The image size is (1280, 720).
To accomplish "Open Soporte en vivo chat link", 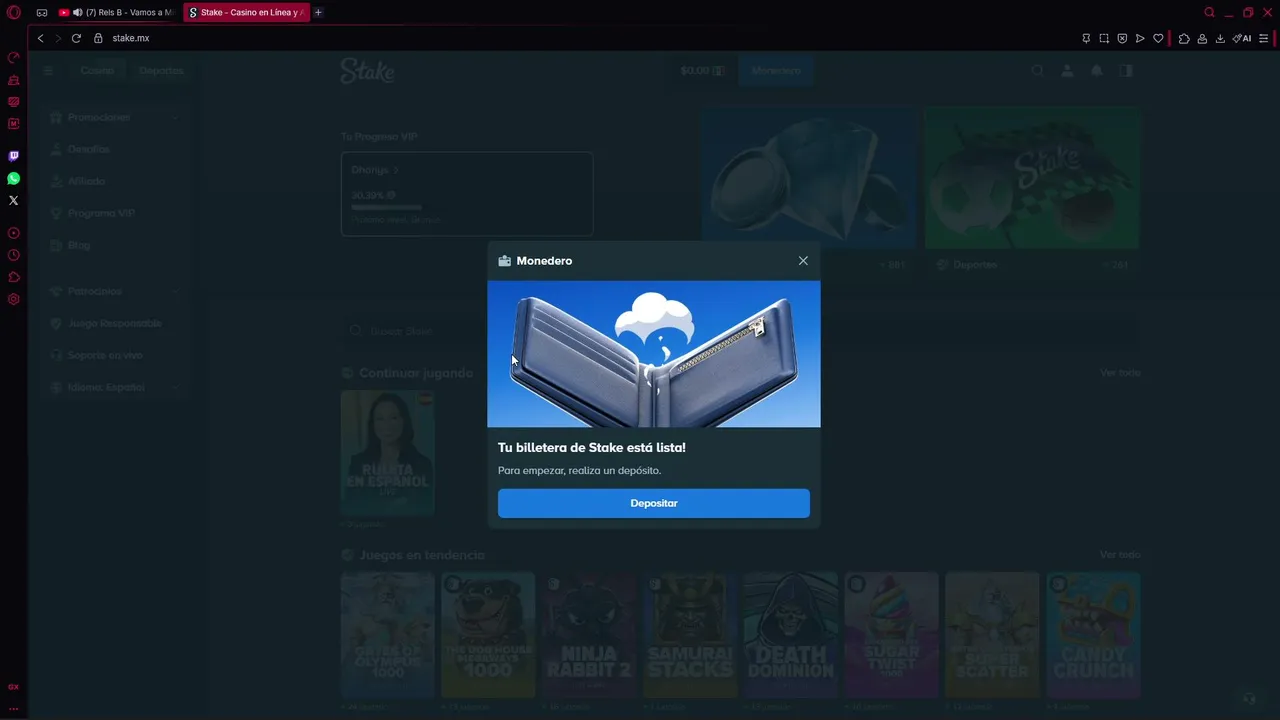I will tap(113, 355).
